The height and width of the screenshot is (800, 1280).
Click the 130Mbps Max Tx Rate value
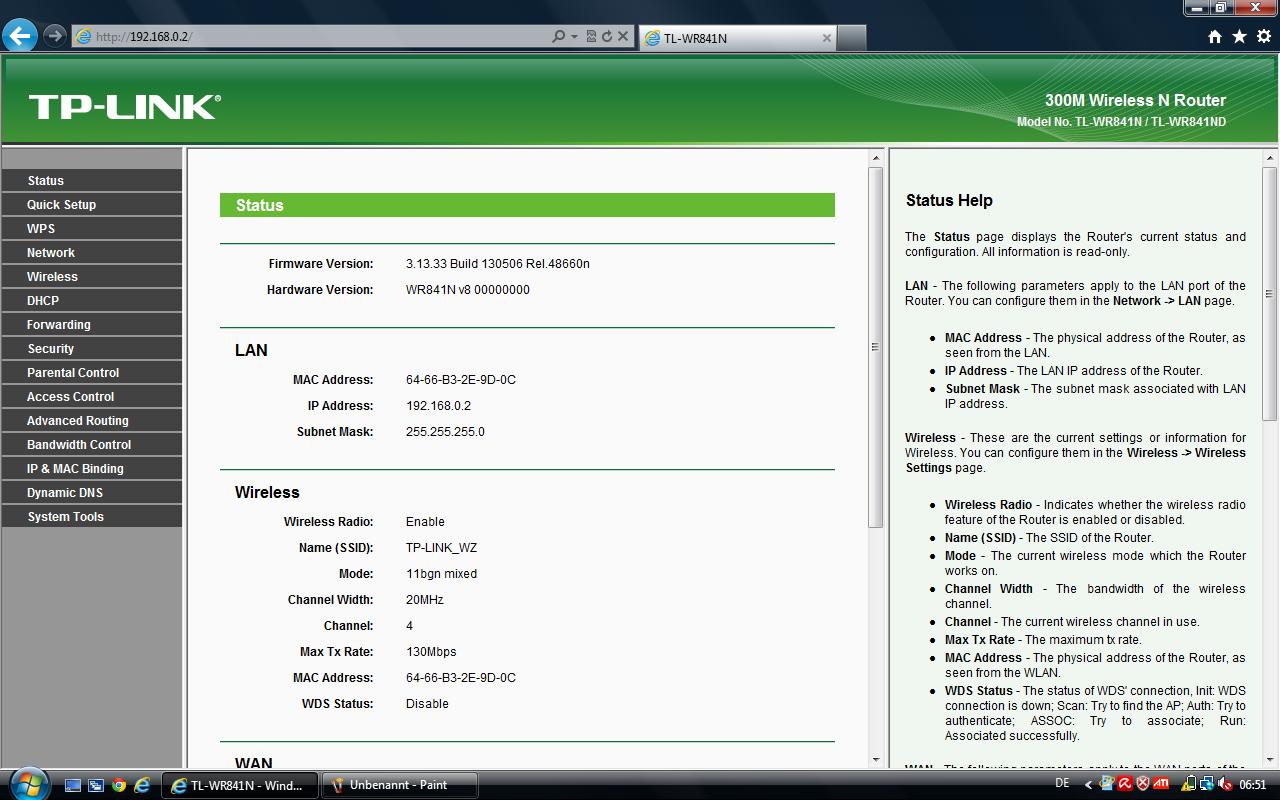coord(431,652)
